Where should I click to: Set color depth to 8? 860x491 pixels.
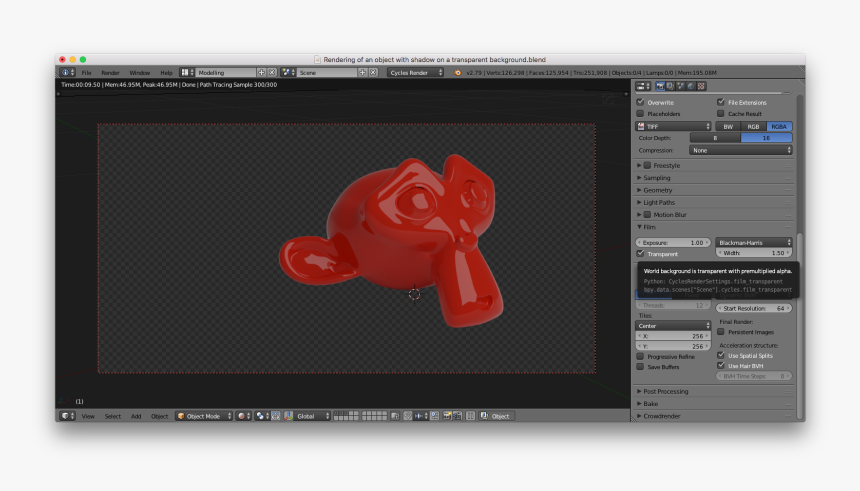(x=715, y=138)
